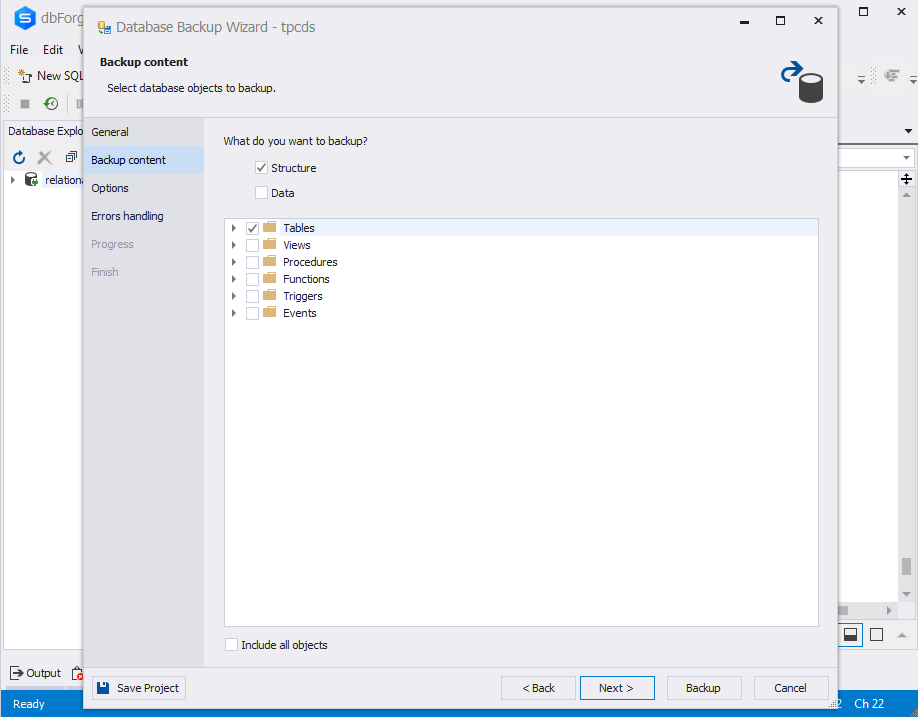Click the split-view layout icon in main window
918x717 pixels.
point(851,634)
